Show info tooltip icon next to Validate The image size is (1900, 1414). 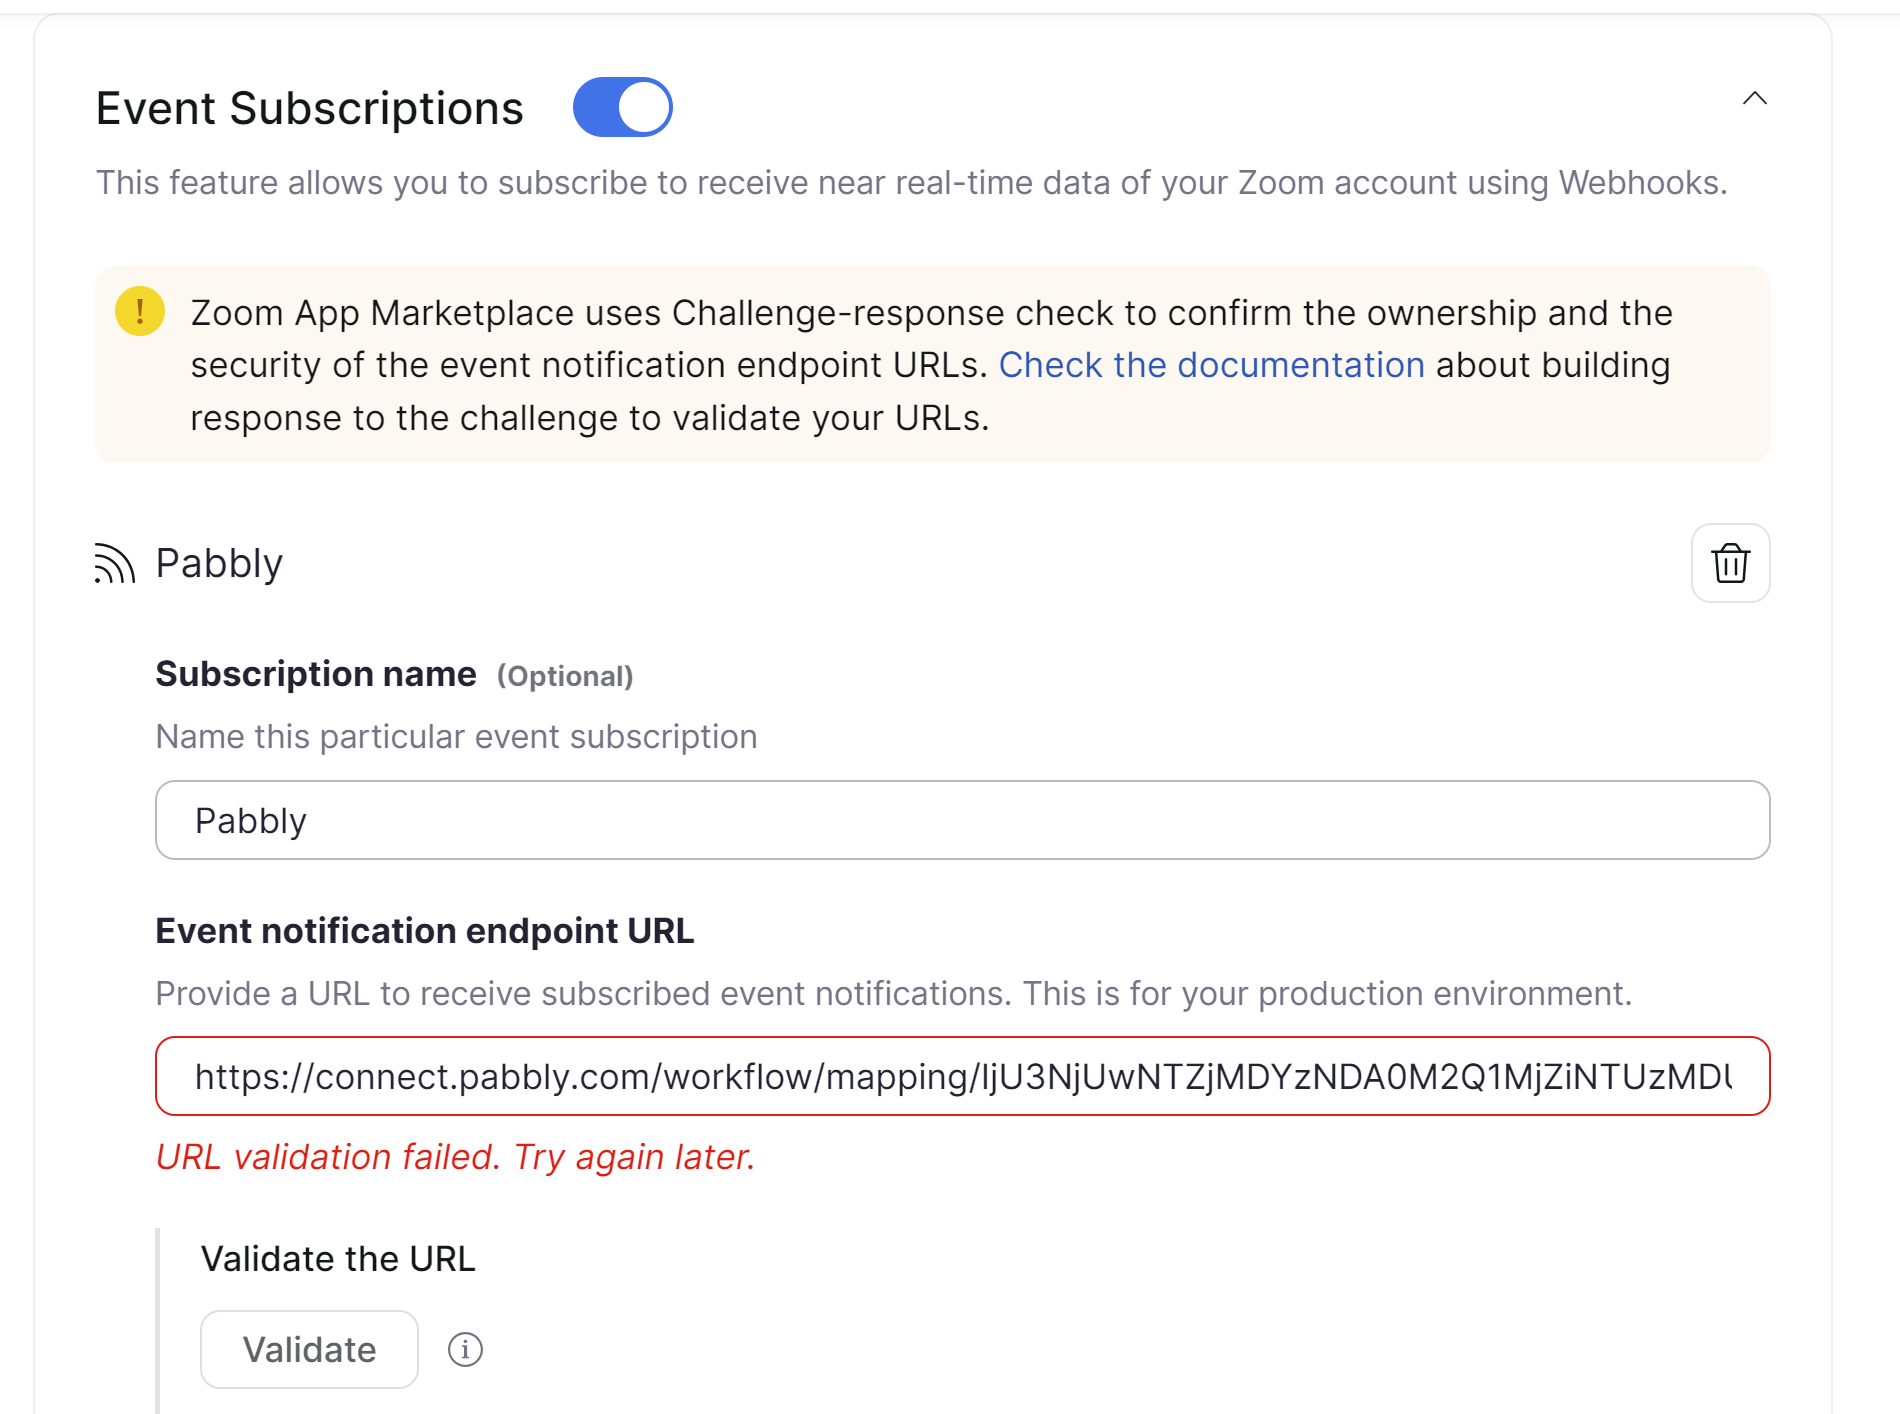coord(465,1349)
